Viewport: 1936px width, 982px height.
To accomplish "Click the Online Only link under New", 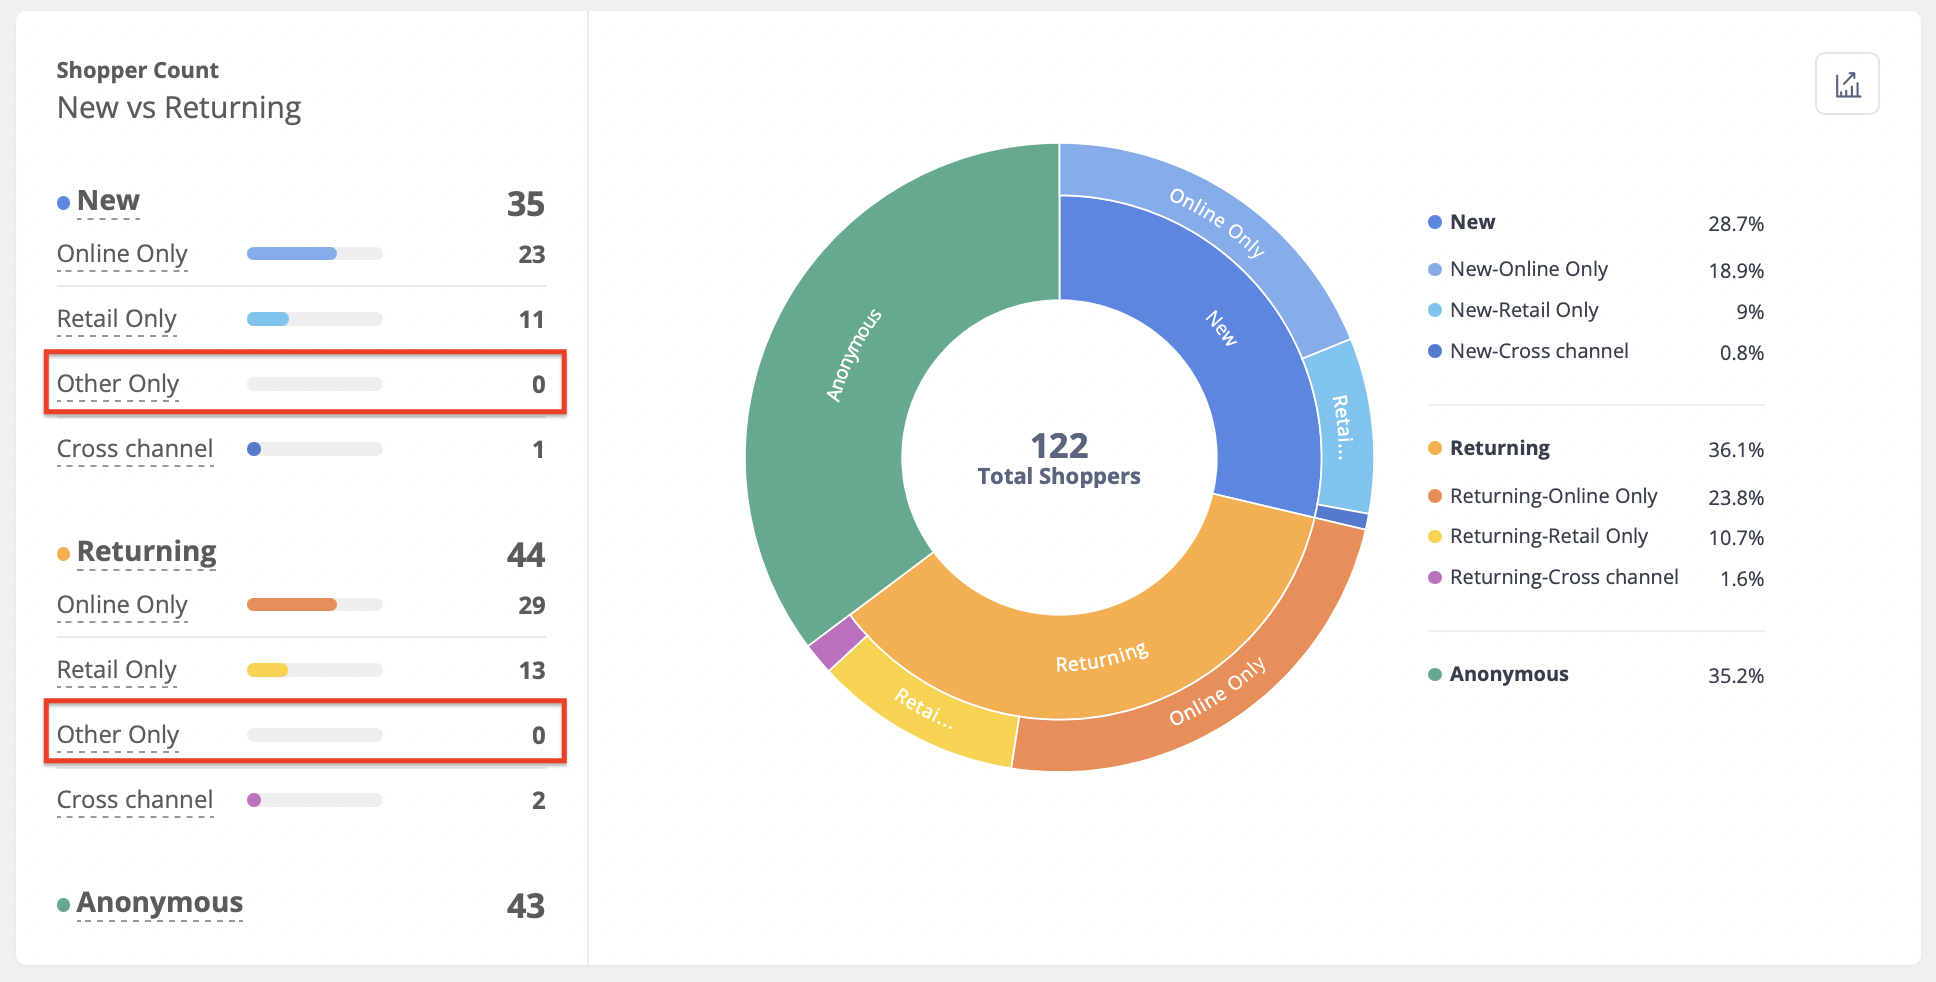I will tap(121, 253).
